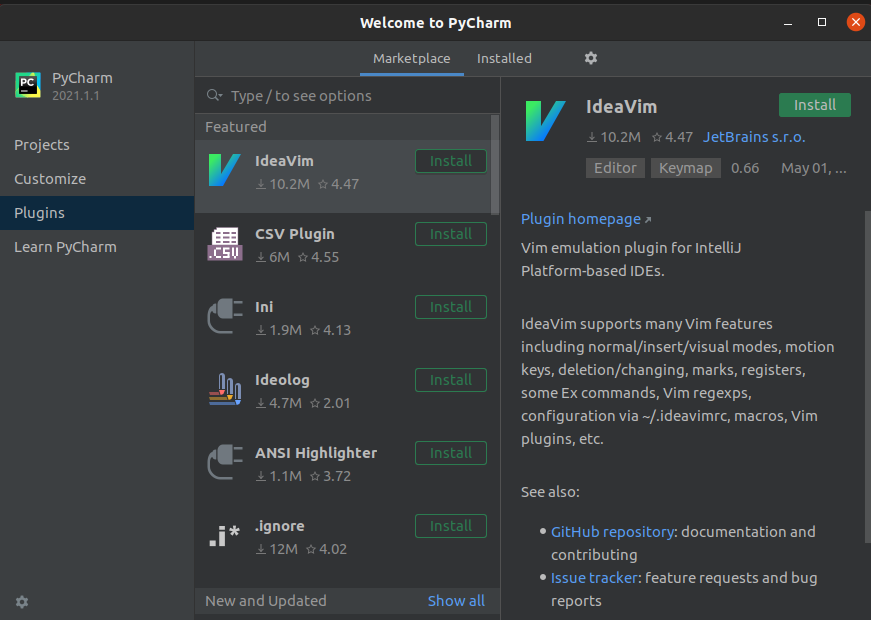This screenshot has height=620, width=871.
Task: Install the CSV Plugin
Action: click(450, 234)
